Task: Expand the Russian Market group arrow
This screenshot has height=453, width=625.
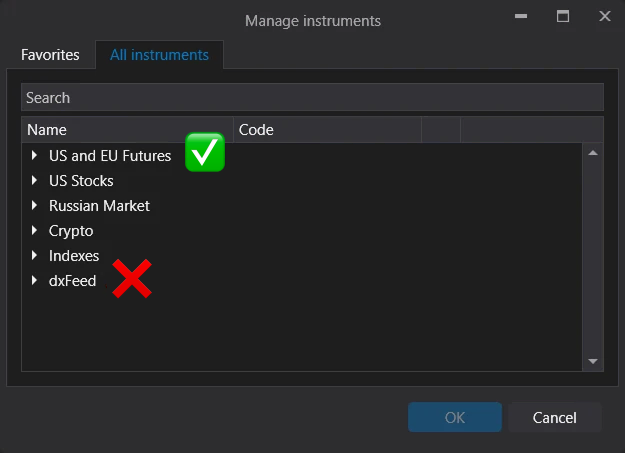Action: tap(34, 206)
